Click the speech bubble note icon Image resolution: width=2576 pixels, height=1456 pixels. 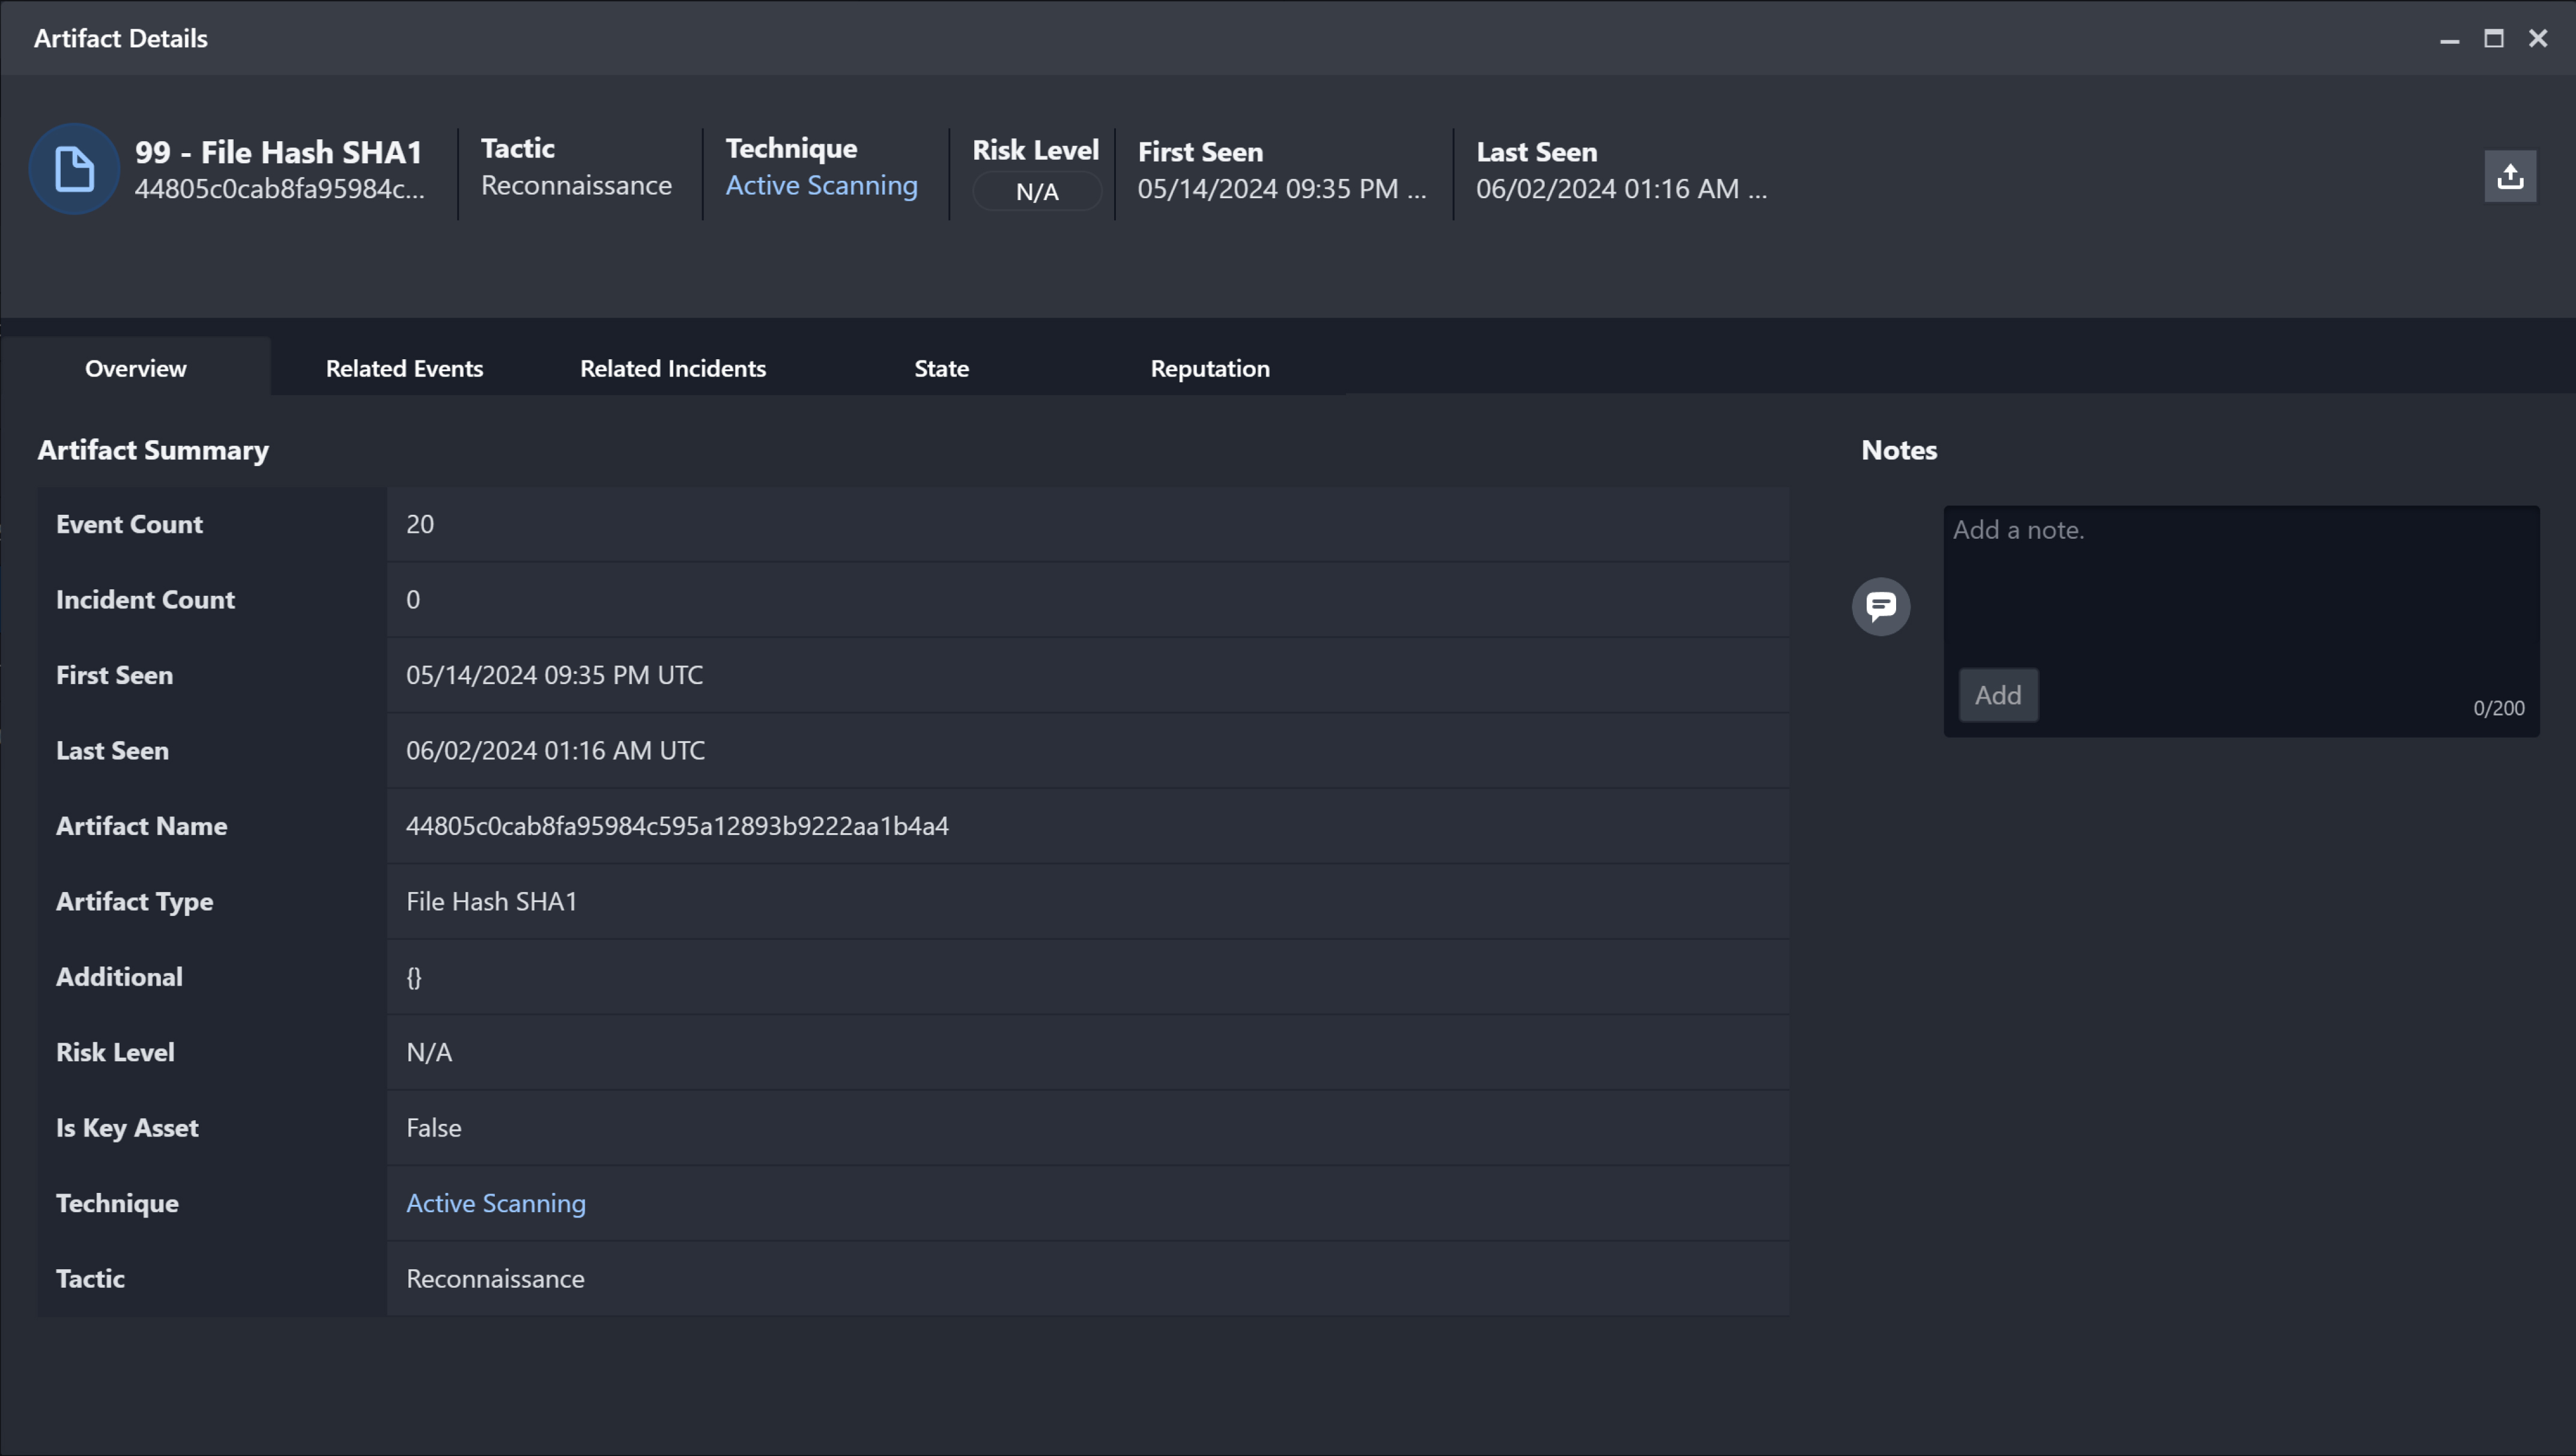1883,606
